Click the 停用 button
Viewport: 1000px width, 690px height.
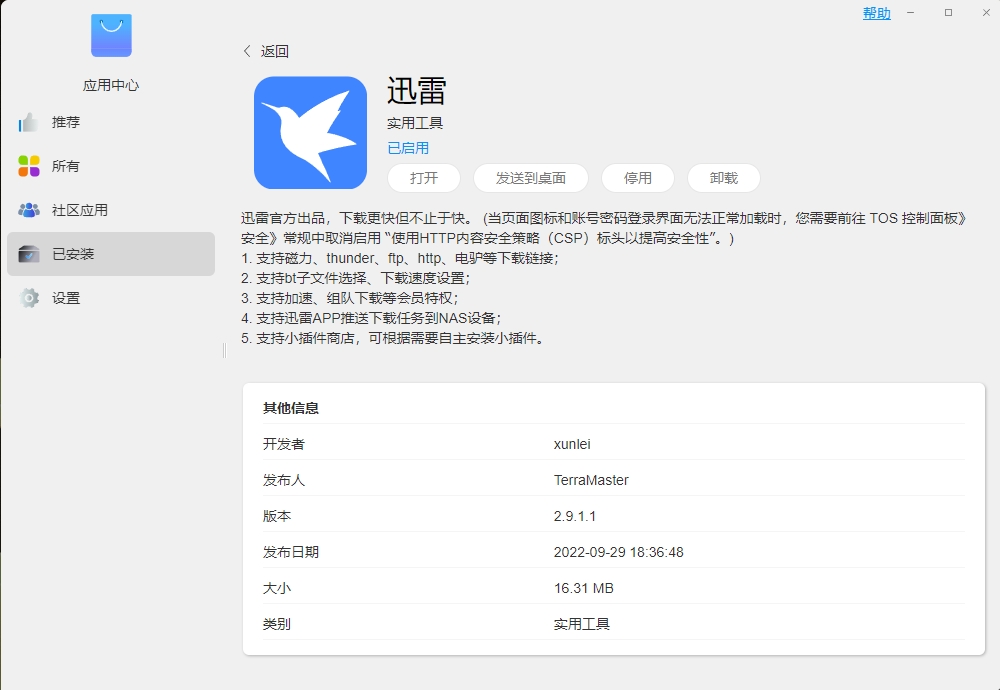pyautogui.click(x=638, y=178)
